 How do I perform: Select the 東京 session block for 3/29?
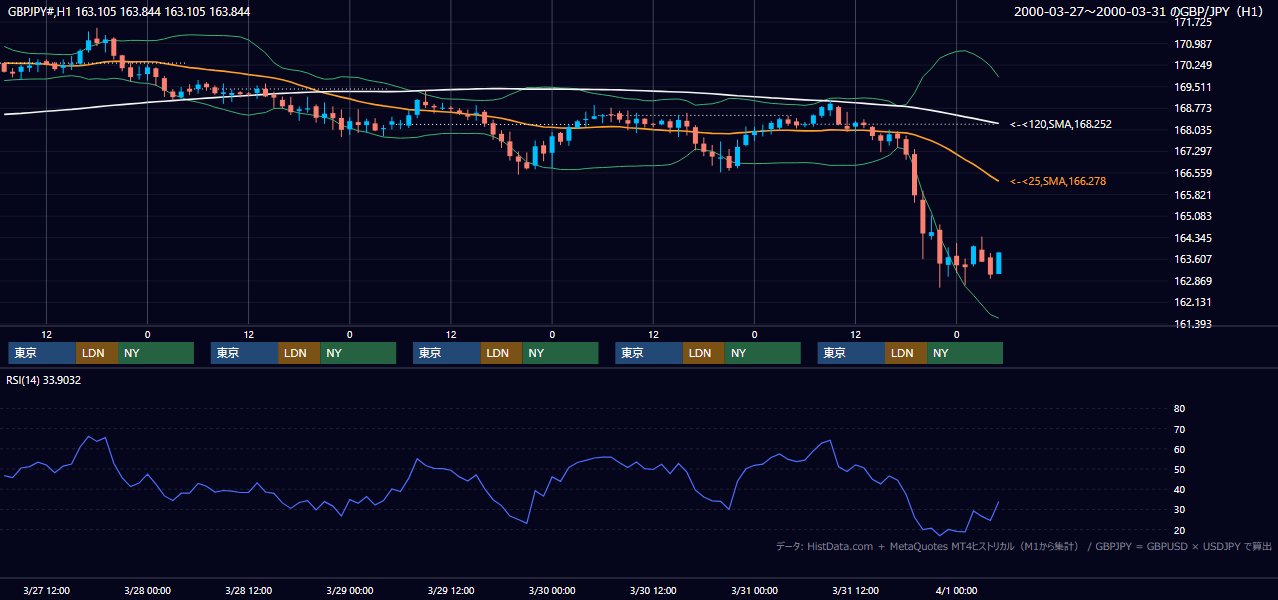[446, 353]
